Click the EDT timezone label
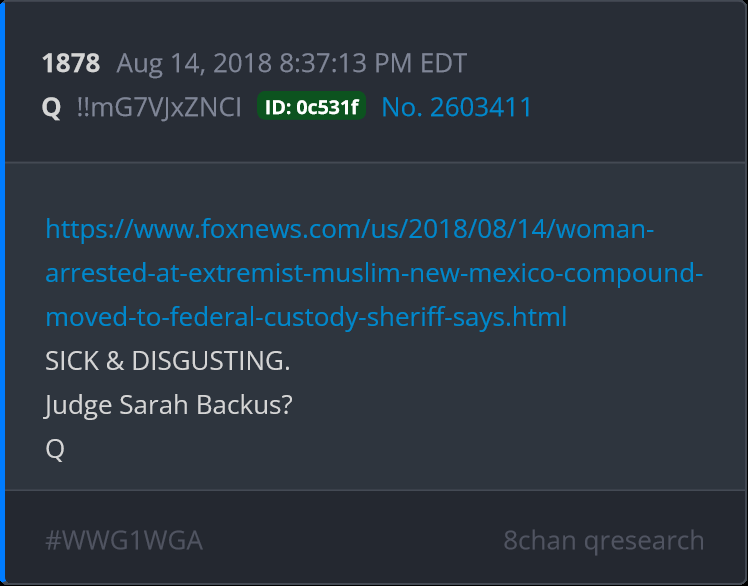Image resolution: width=748 pixels, height=586 pixels. [x=443, y=63]
